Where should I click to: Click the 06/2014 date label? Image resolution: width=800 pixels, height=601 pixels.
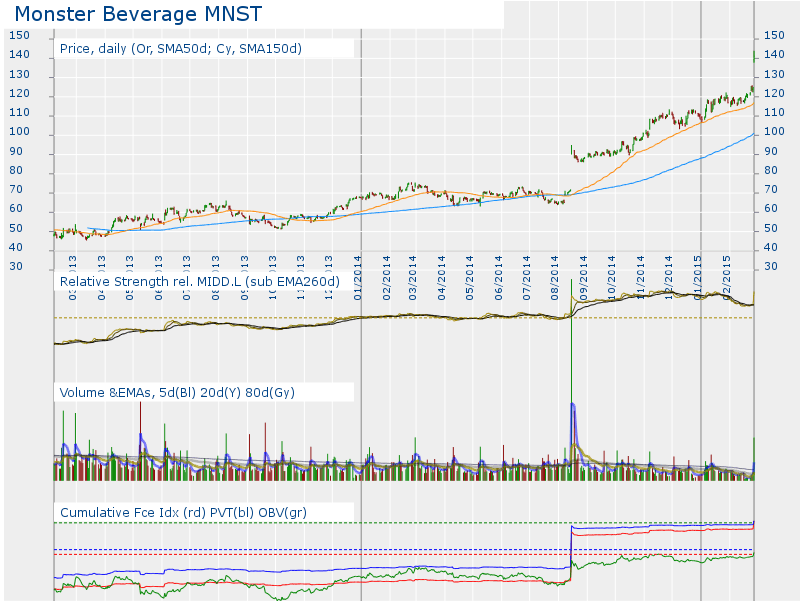498,278
